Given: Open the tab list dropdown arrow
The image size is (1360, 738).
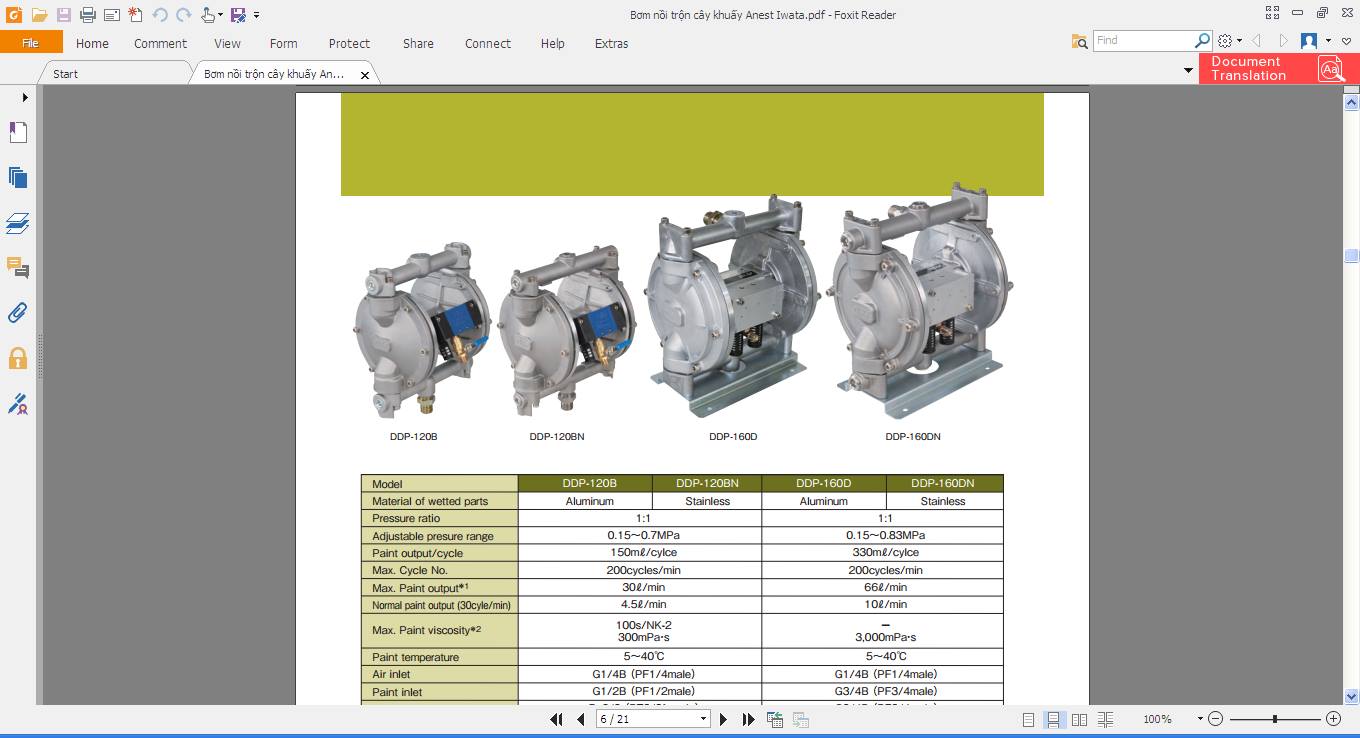Looking at the screenshot, I should 1188,70.
